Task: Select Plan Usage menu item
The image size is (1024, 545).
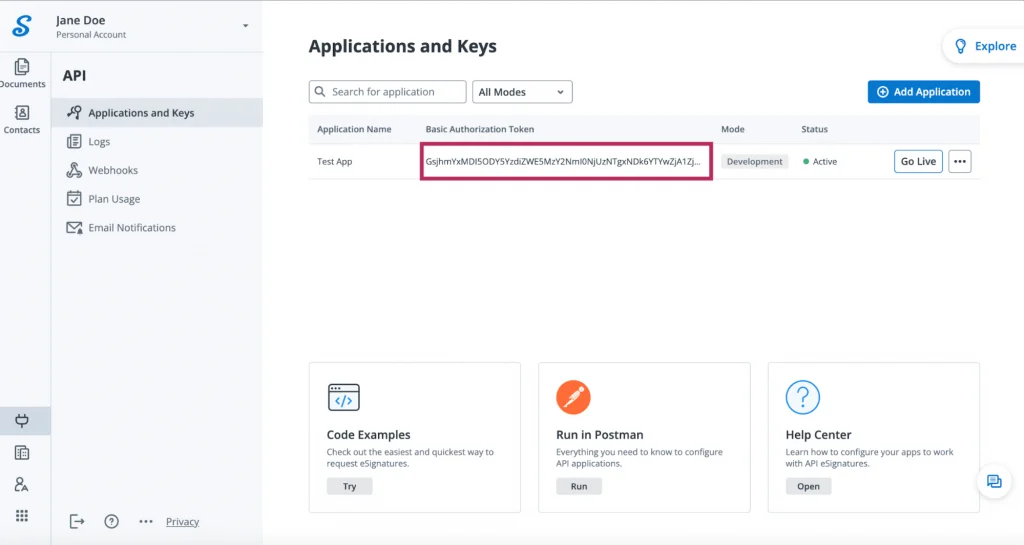Action: pos(113,199)
